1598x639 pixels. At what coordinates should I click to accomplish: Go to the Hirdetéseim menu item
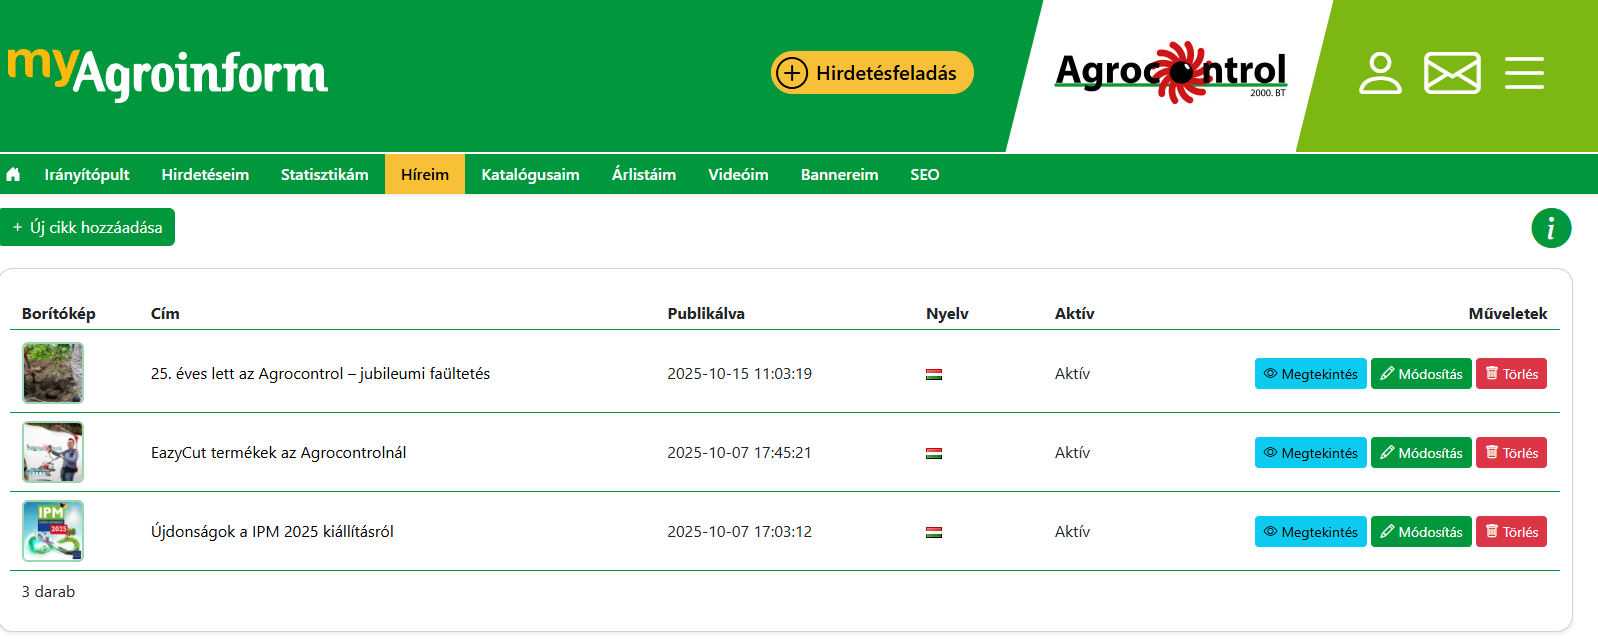[x=205, y=175]
